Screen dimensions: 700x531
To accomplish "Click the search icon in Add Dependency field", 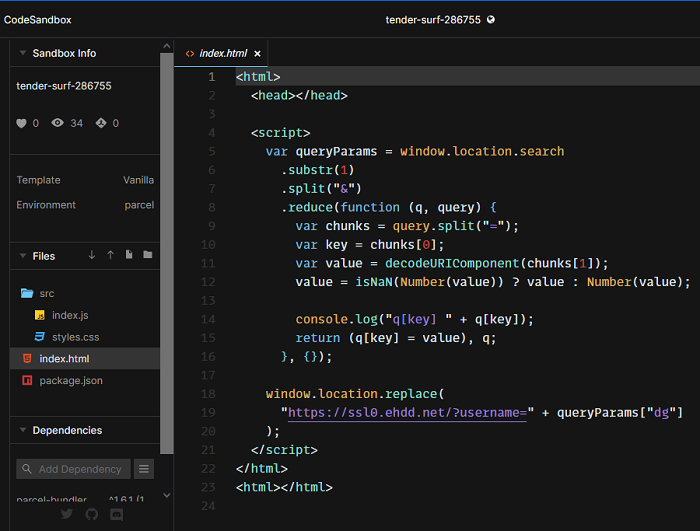I will pos(27,469).
